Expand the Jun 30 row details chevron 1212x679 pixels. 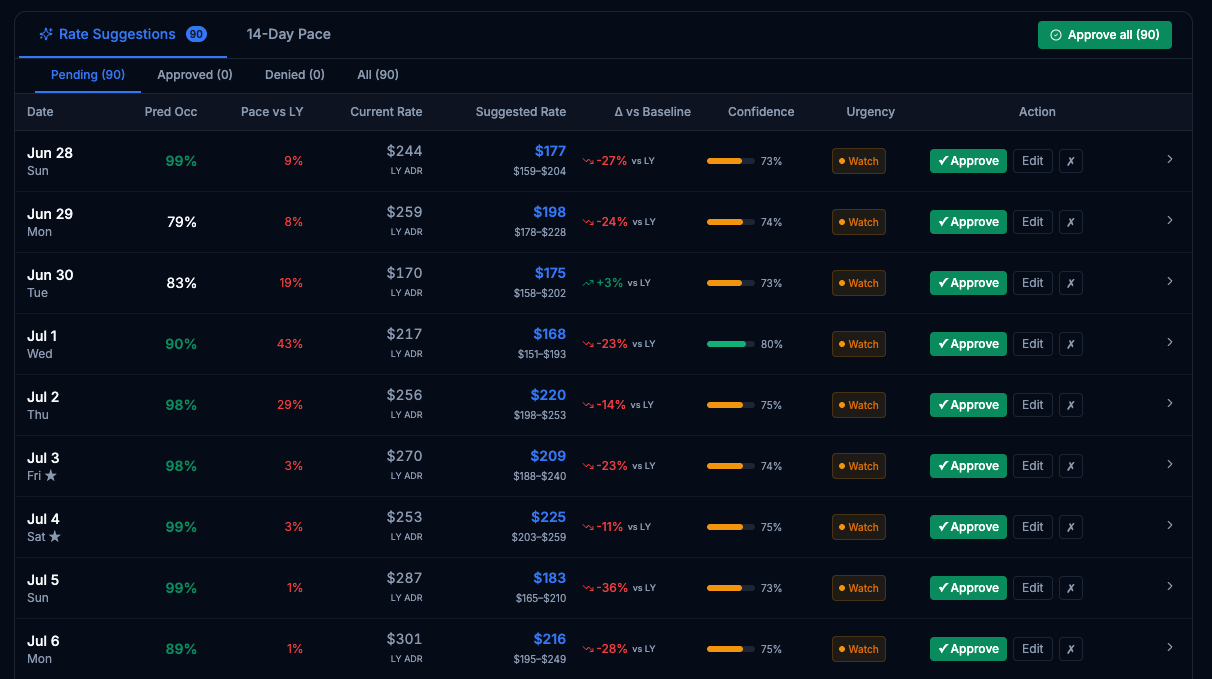[x=1169, y=281]
